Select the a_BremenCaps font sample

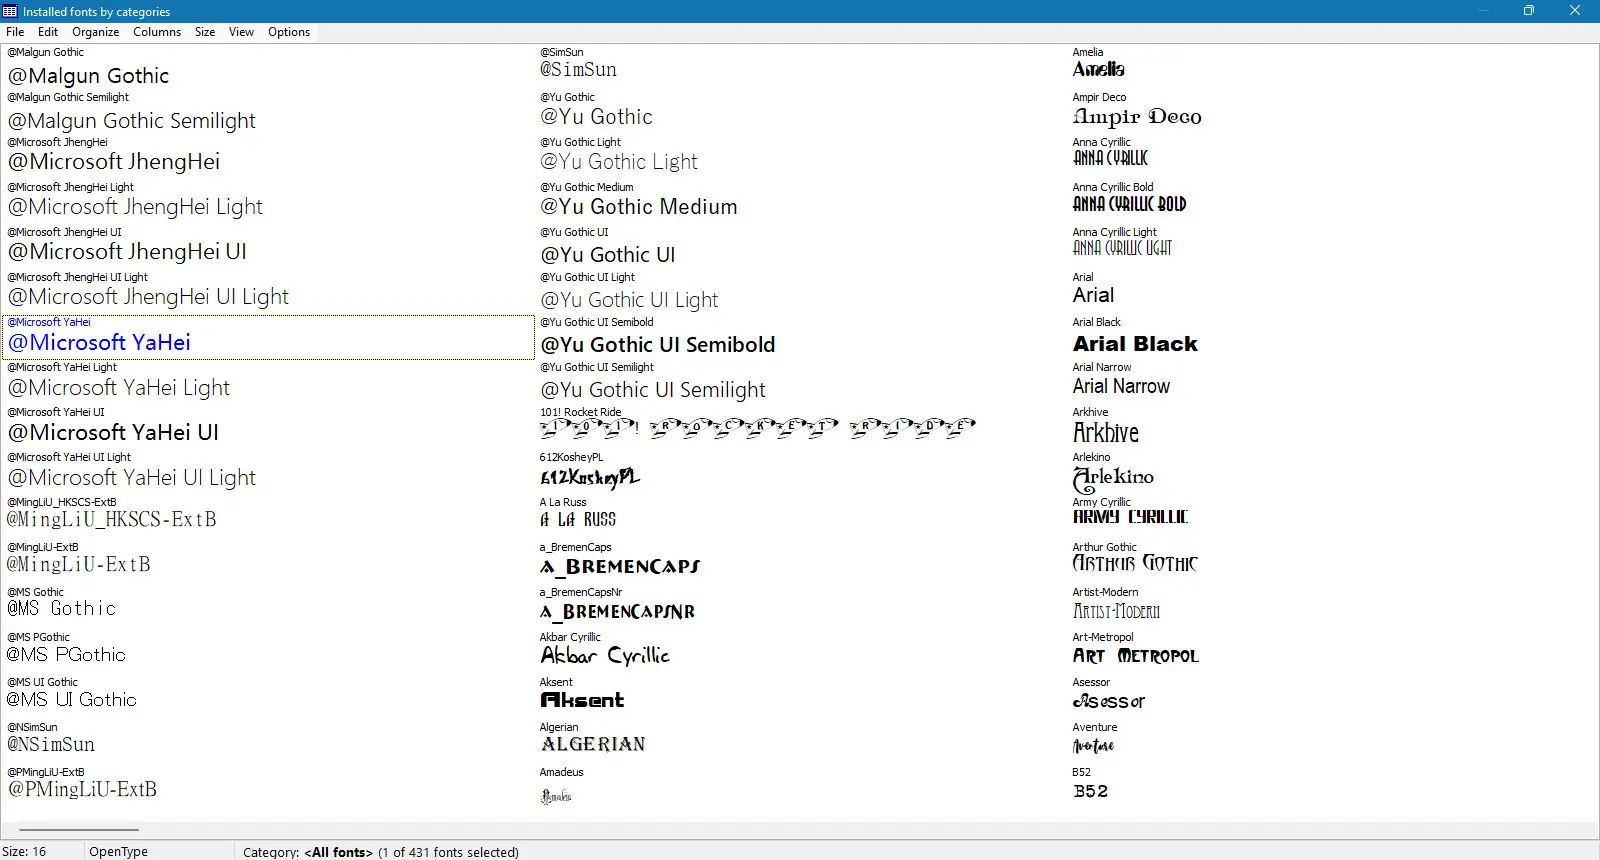click(620, 567)
